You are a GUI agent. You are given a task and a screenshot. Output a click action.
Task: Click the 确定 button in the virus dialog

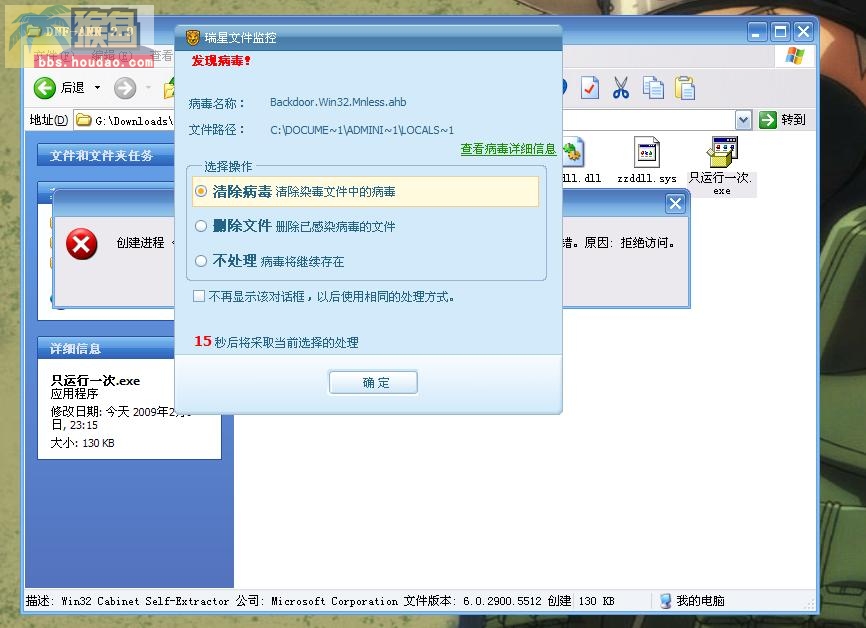373,382
